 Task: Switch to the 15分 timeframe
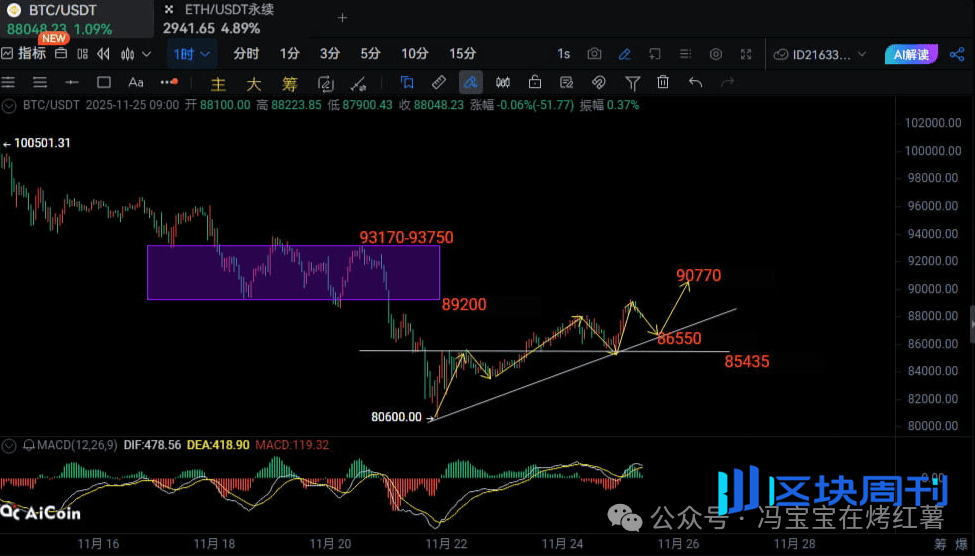pos(463,54)
